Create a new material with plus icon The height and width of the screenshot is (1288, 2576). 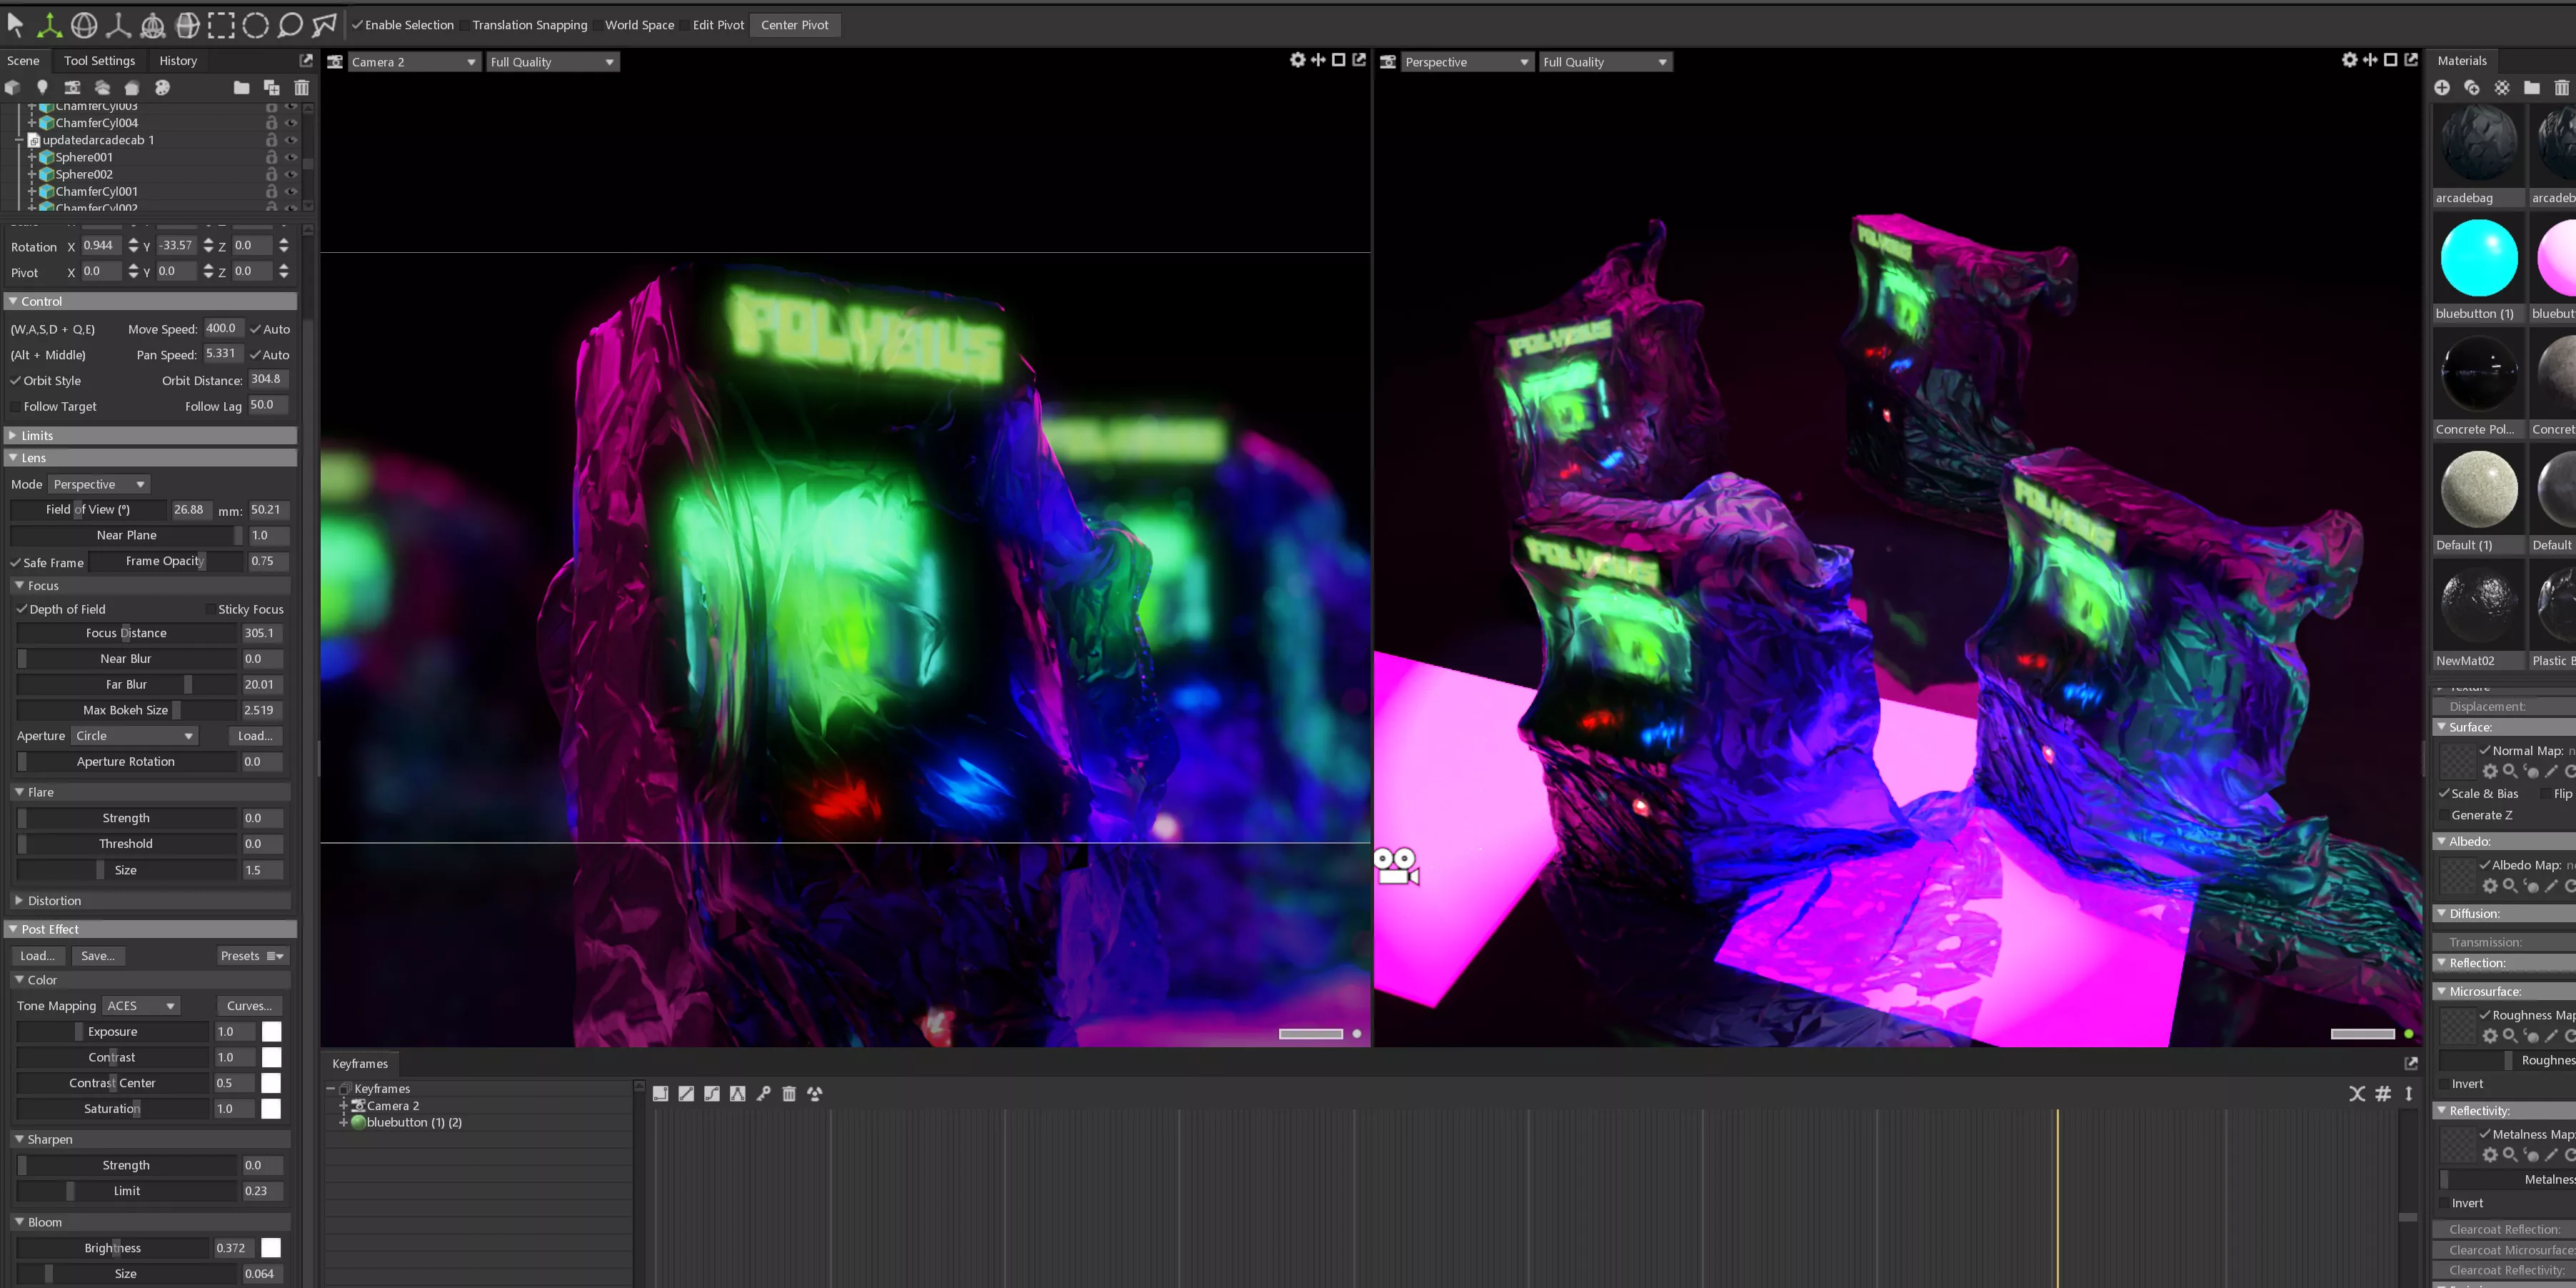click(x=2442, y=88)
